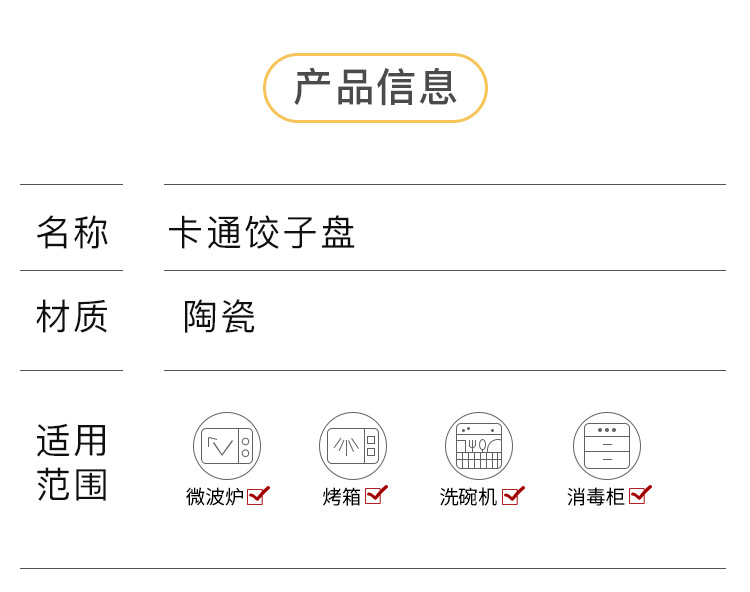Click the 烤箱 text label
The height and width of the screenshot is (592, 750).
click(x=342, y=497)
